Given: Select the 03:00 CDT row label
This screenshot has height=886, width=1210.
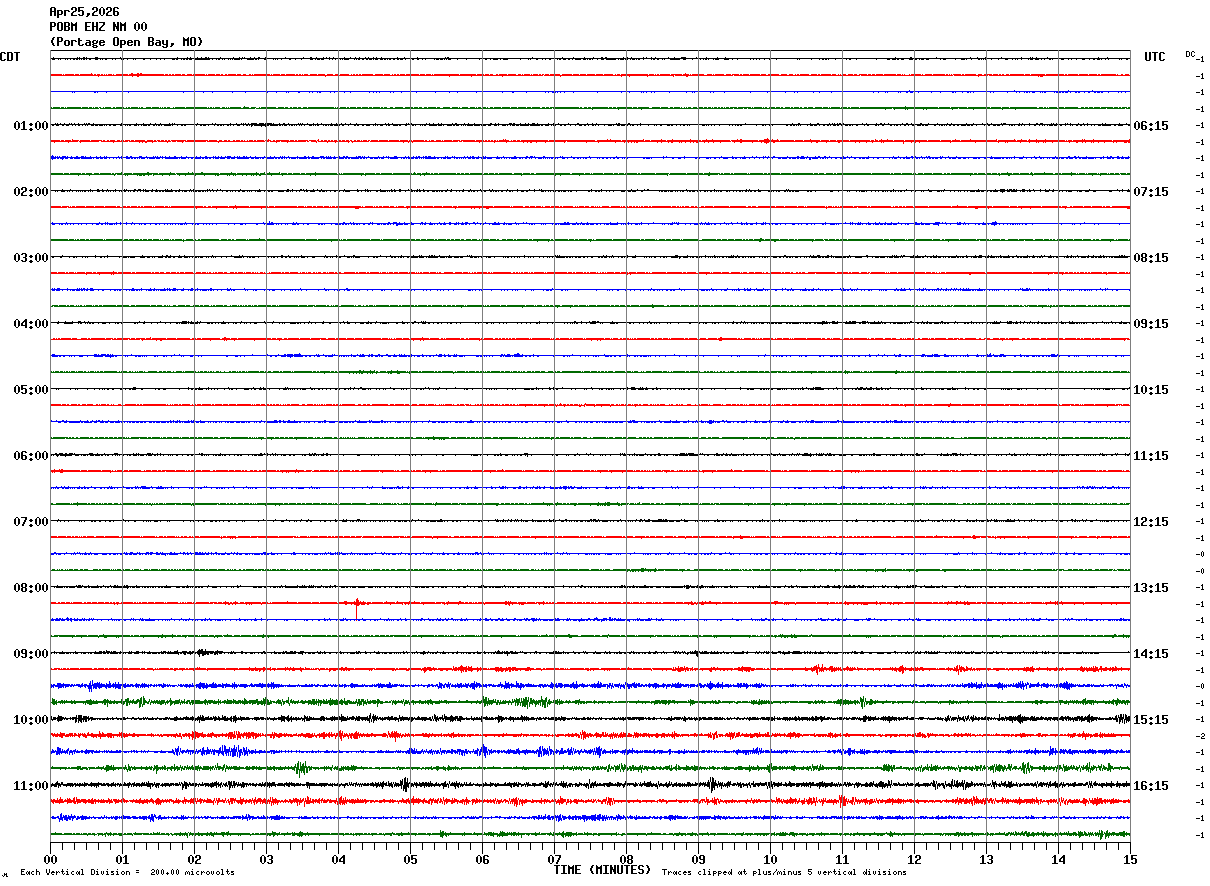Looking at the screenshot, I should point(31,258).
